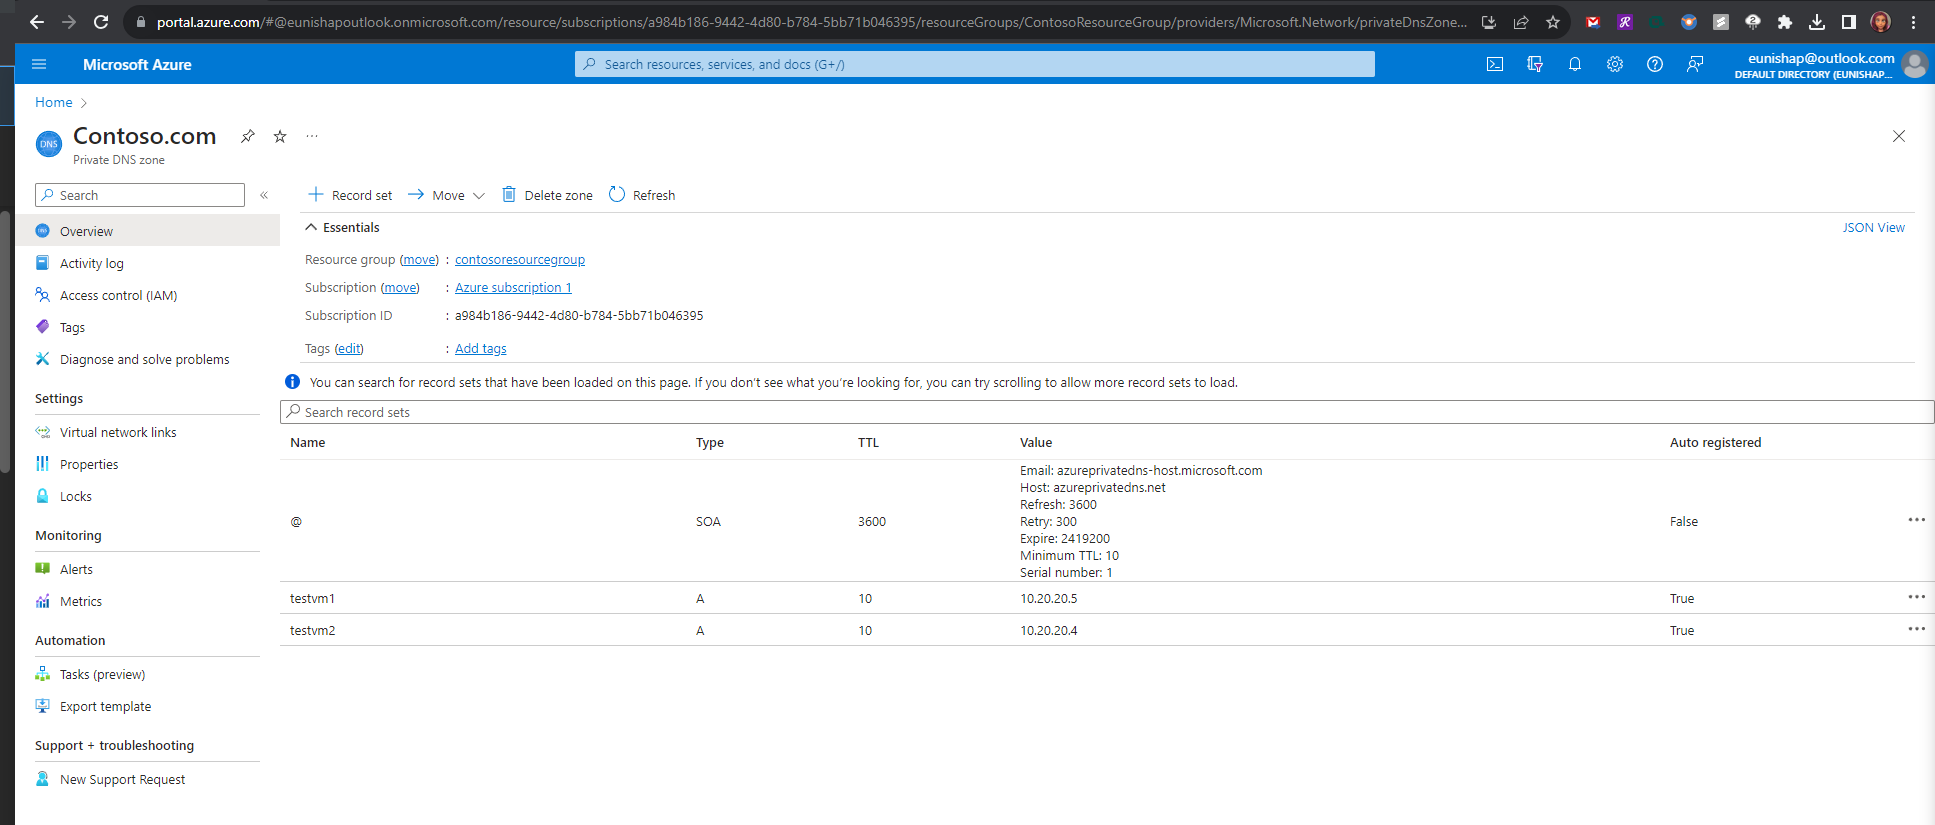Screen dimensions: 1935x825
Task: Open Cloud Shell from the top bar
Action: pos(1495,64)
